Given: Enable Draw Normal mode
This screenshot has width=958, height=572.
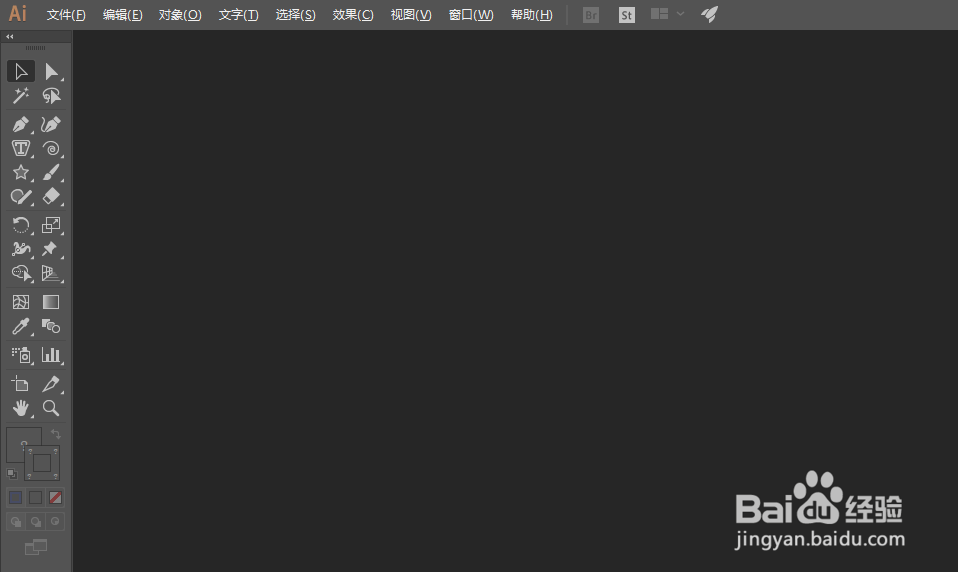Looking at the screenshot, I should pyautogui.click(x=16, y=521).
